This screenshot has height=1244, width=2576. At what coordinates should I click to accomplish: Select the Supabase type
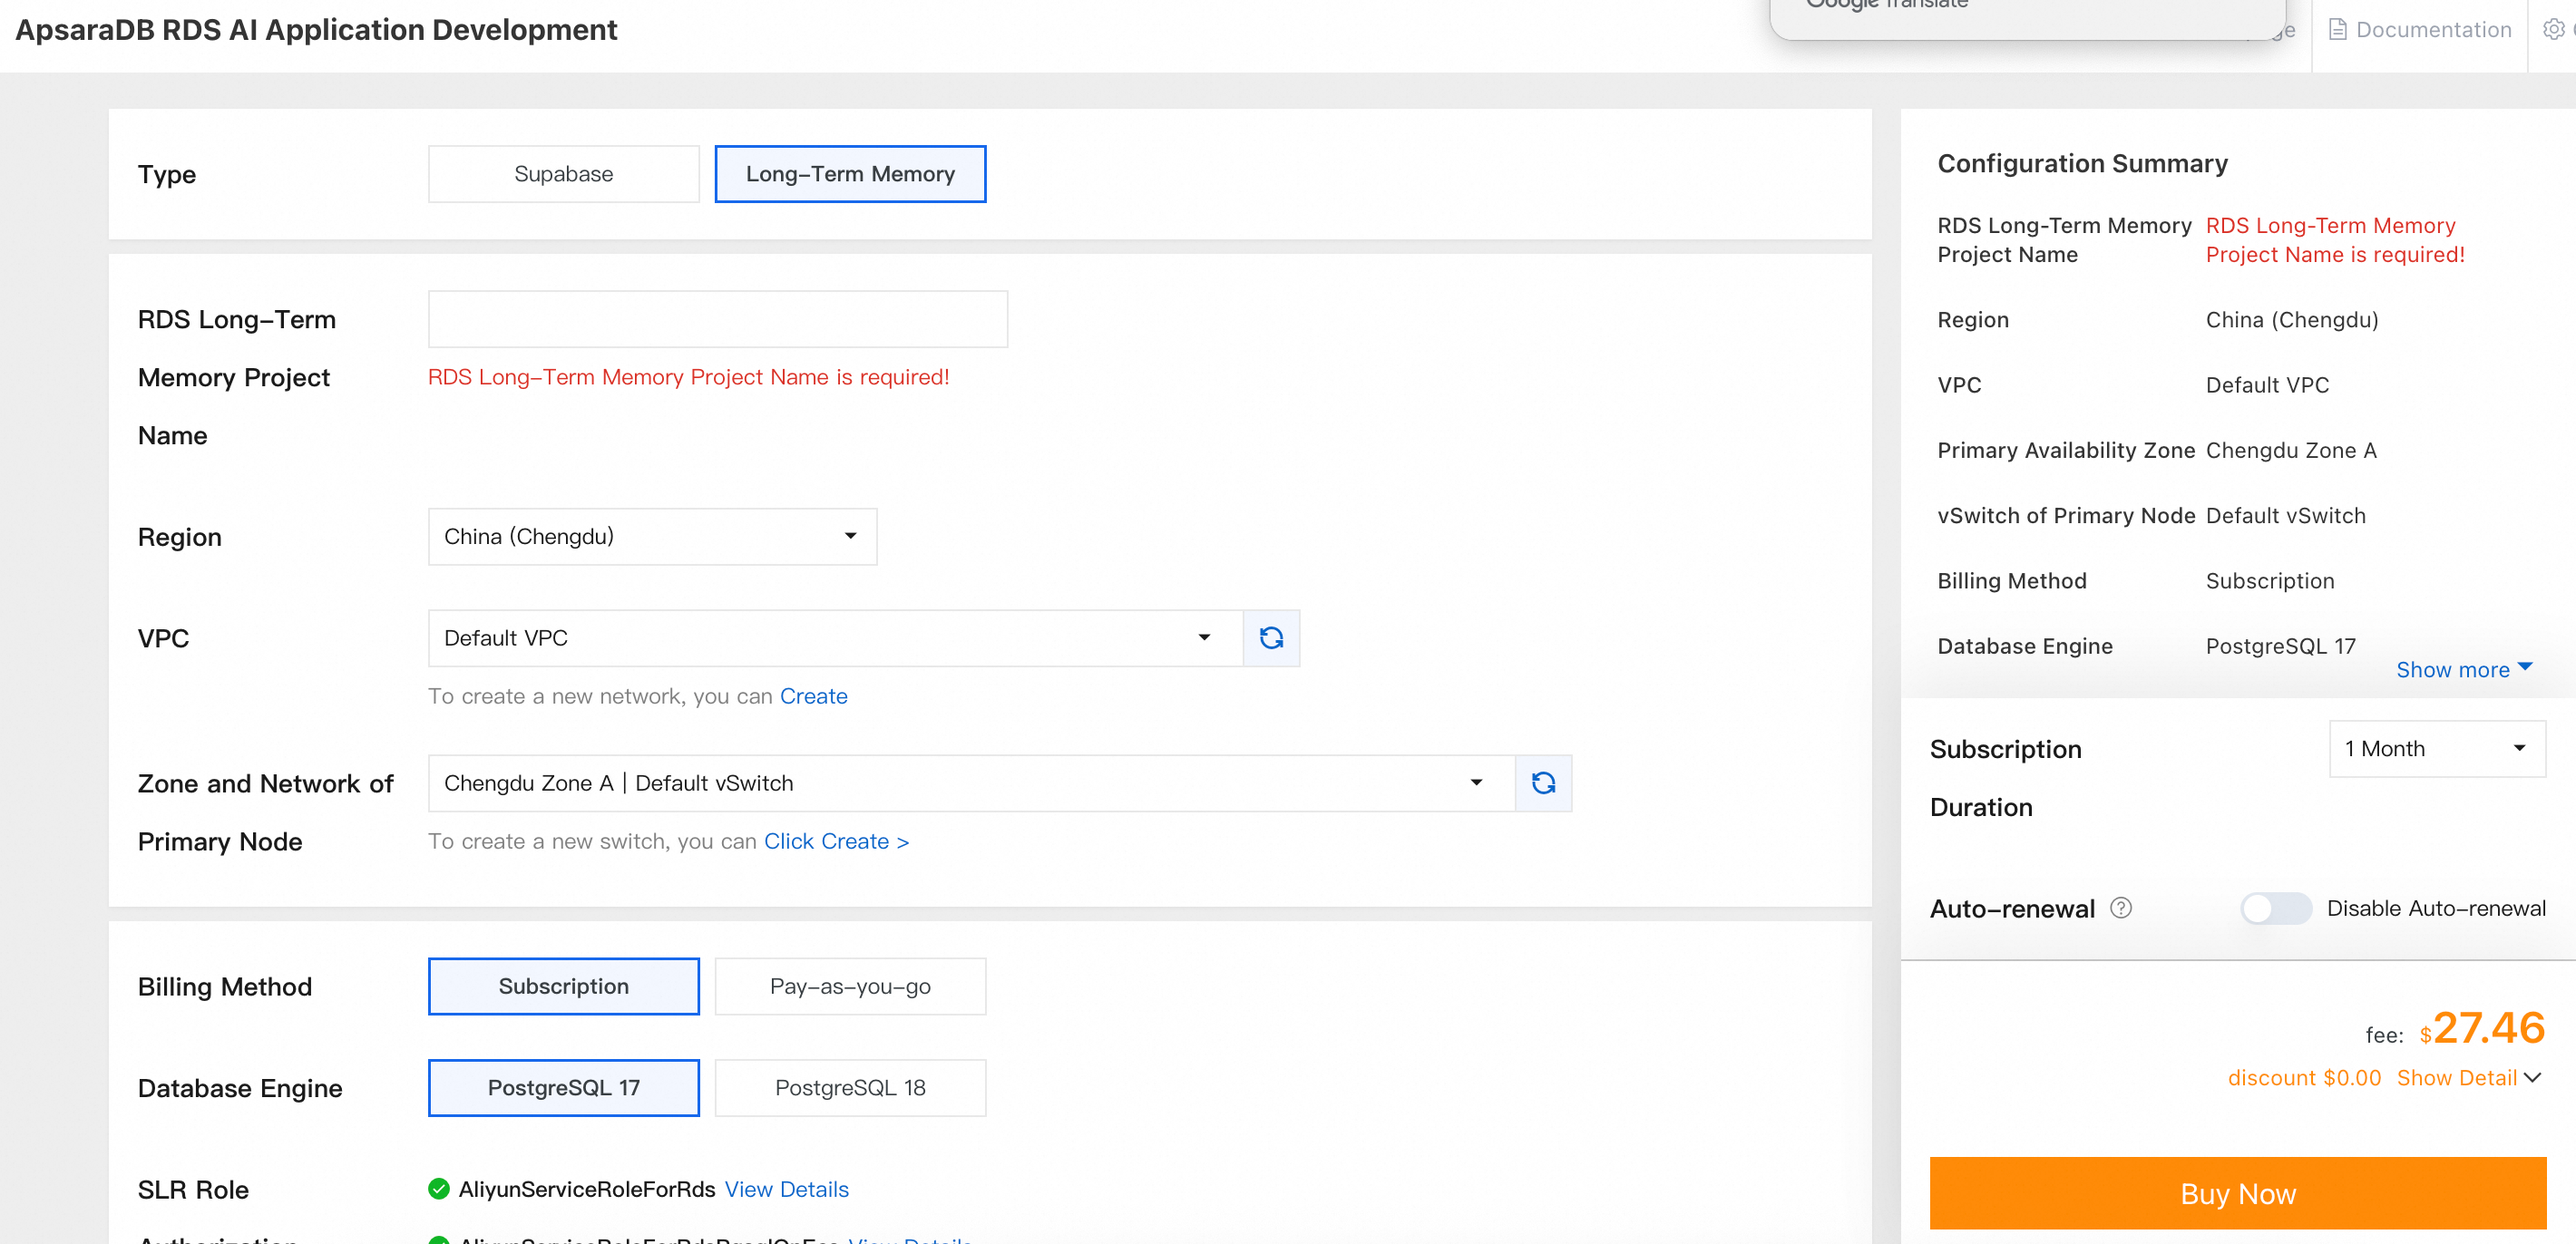coord(564,174)
